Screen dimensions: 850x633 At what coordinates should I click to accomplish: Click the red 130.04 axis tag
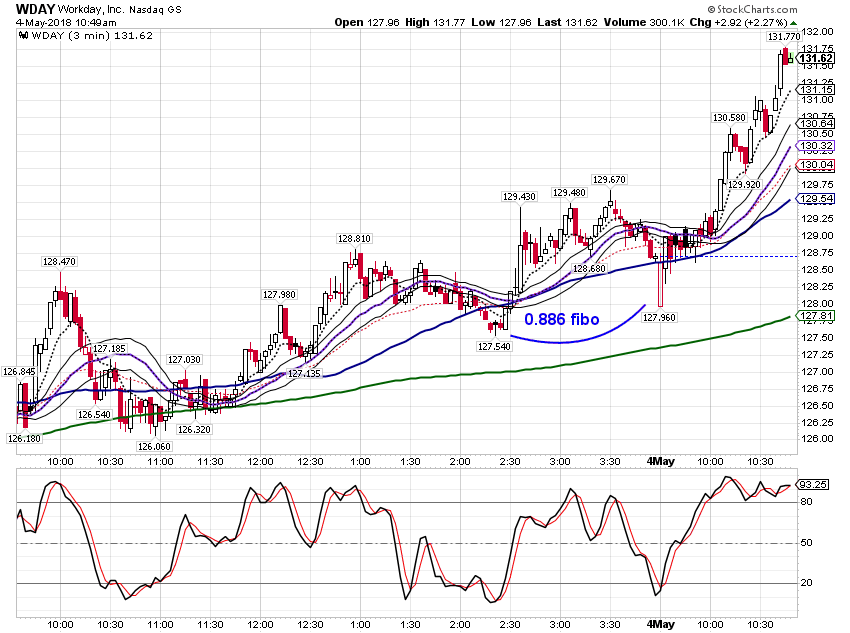815,165
